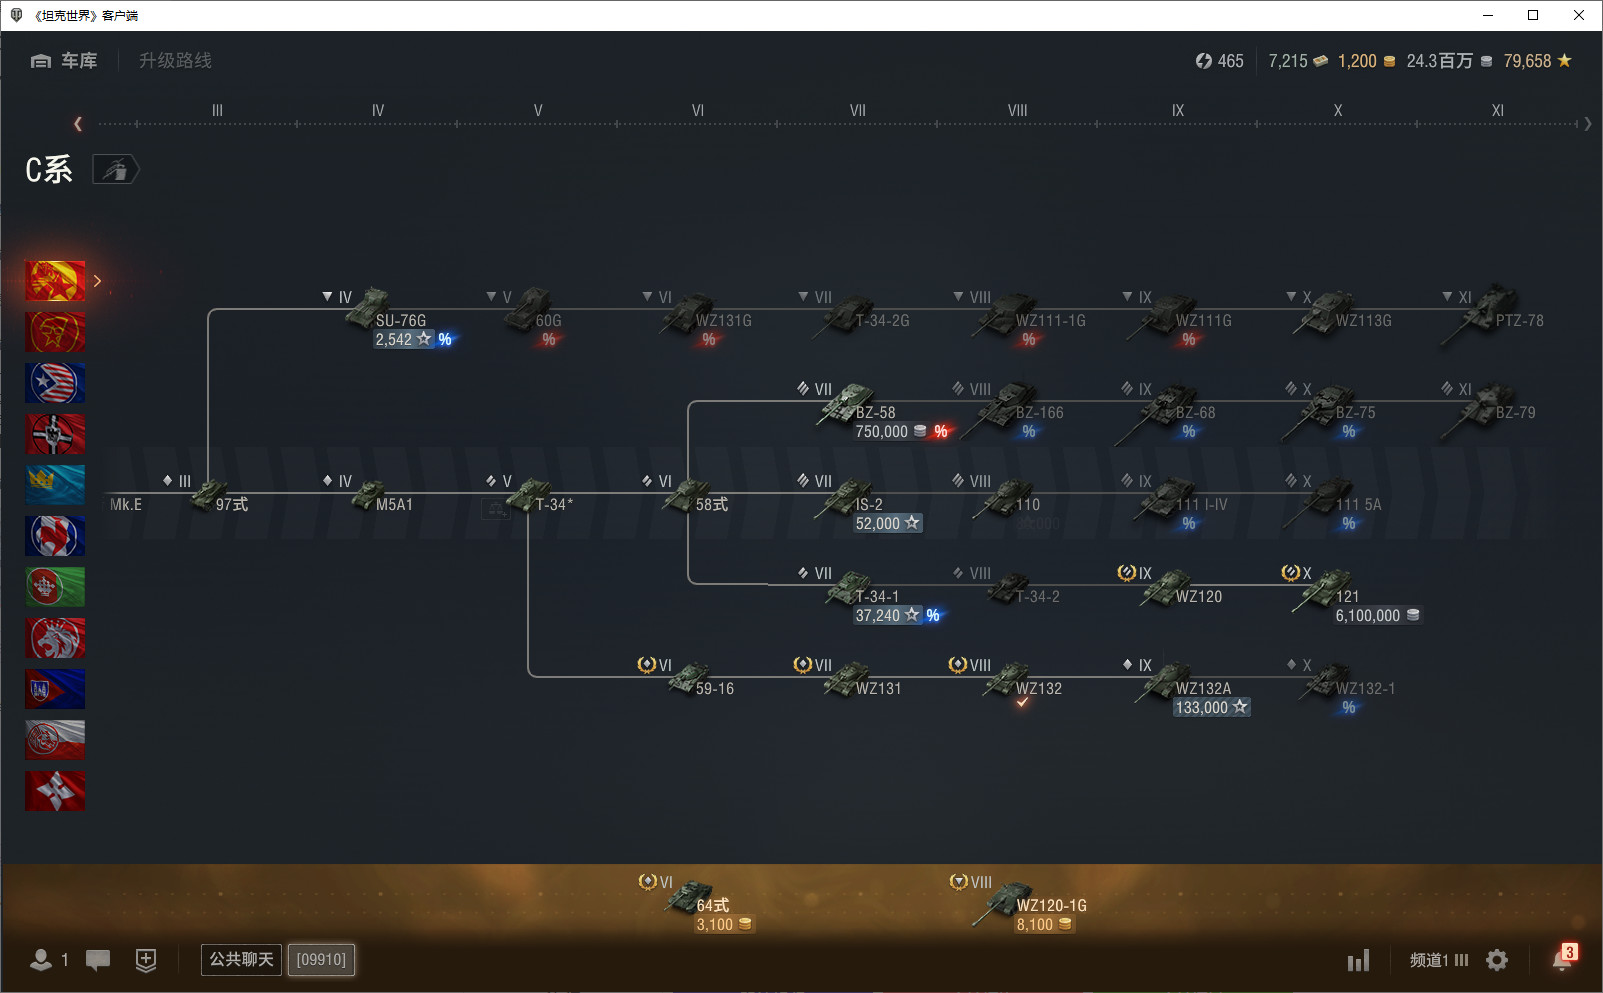The width and height of the screenshot is (1603, 993).
Task: Select the light-blue flag with yellow crowns
Action: tap(55, 485)
